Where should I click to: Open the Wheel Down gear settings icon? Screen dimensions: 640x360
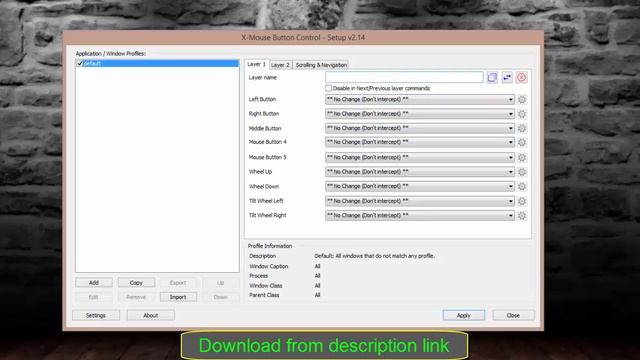[x=522, y=187]
